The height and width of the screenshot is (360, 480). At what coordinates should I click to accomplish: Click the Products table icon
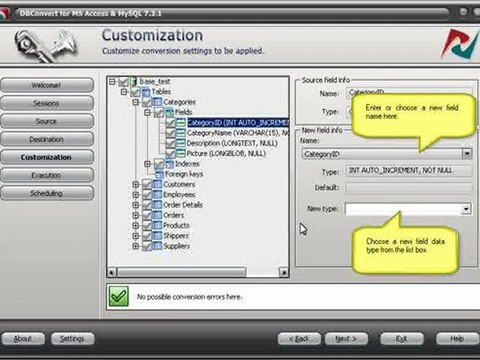coord(157,226)
